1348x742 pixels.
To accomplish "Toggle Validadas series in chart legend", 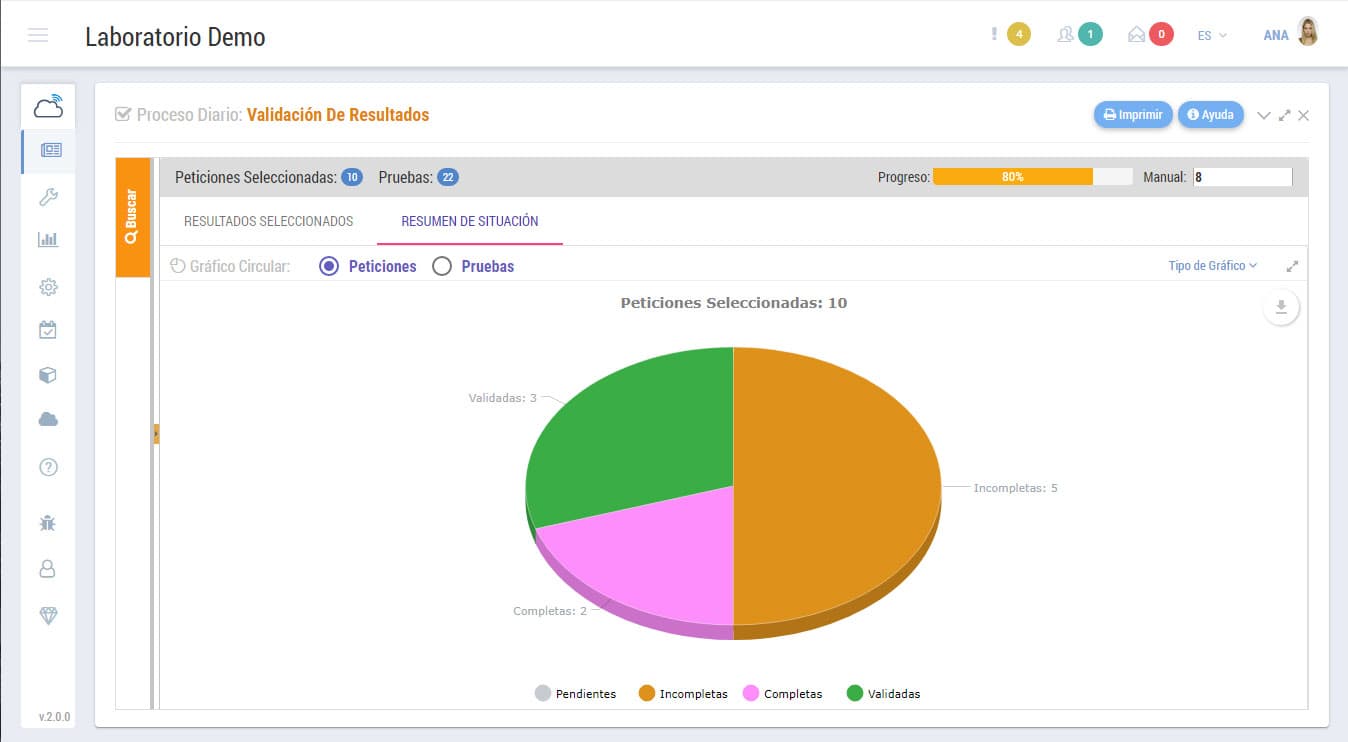I will click(883, 694).
